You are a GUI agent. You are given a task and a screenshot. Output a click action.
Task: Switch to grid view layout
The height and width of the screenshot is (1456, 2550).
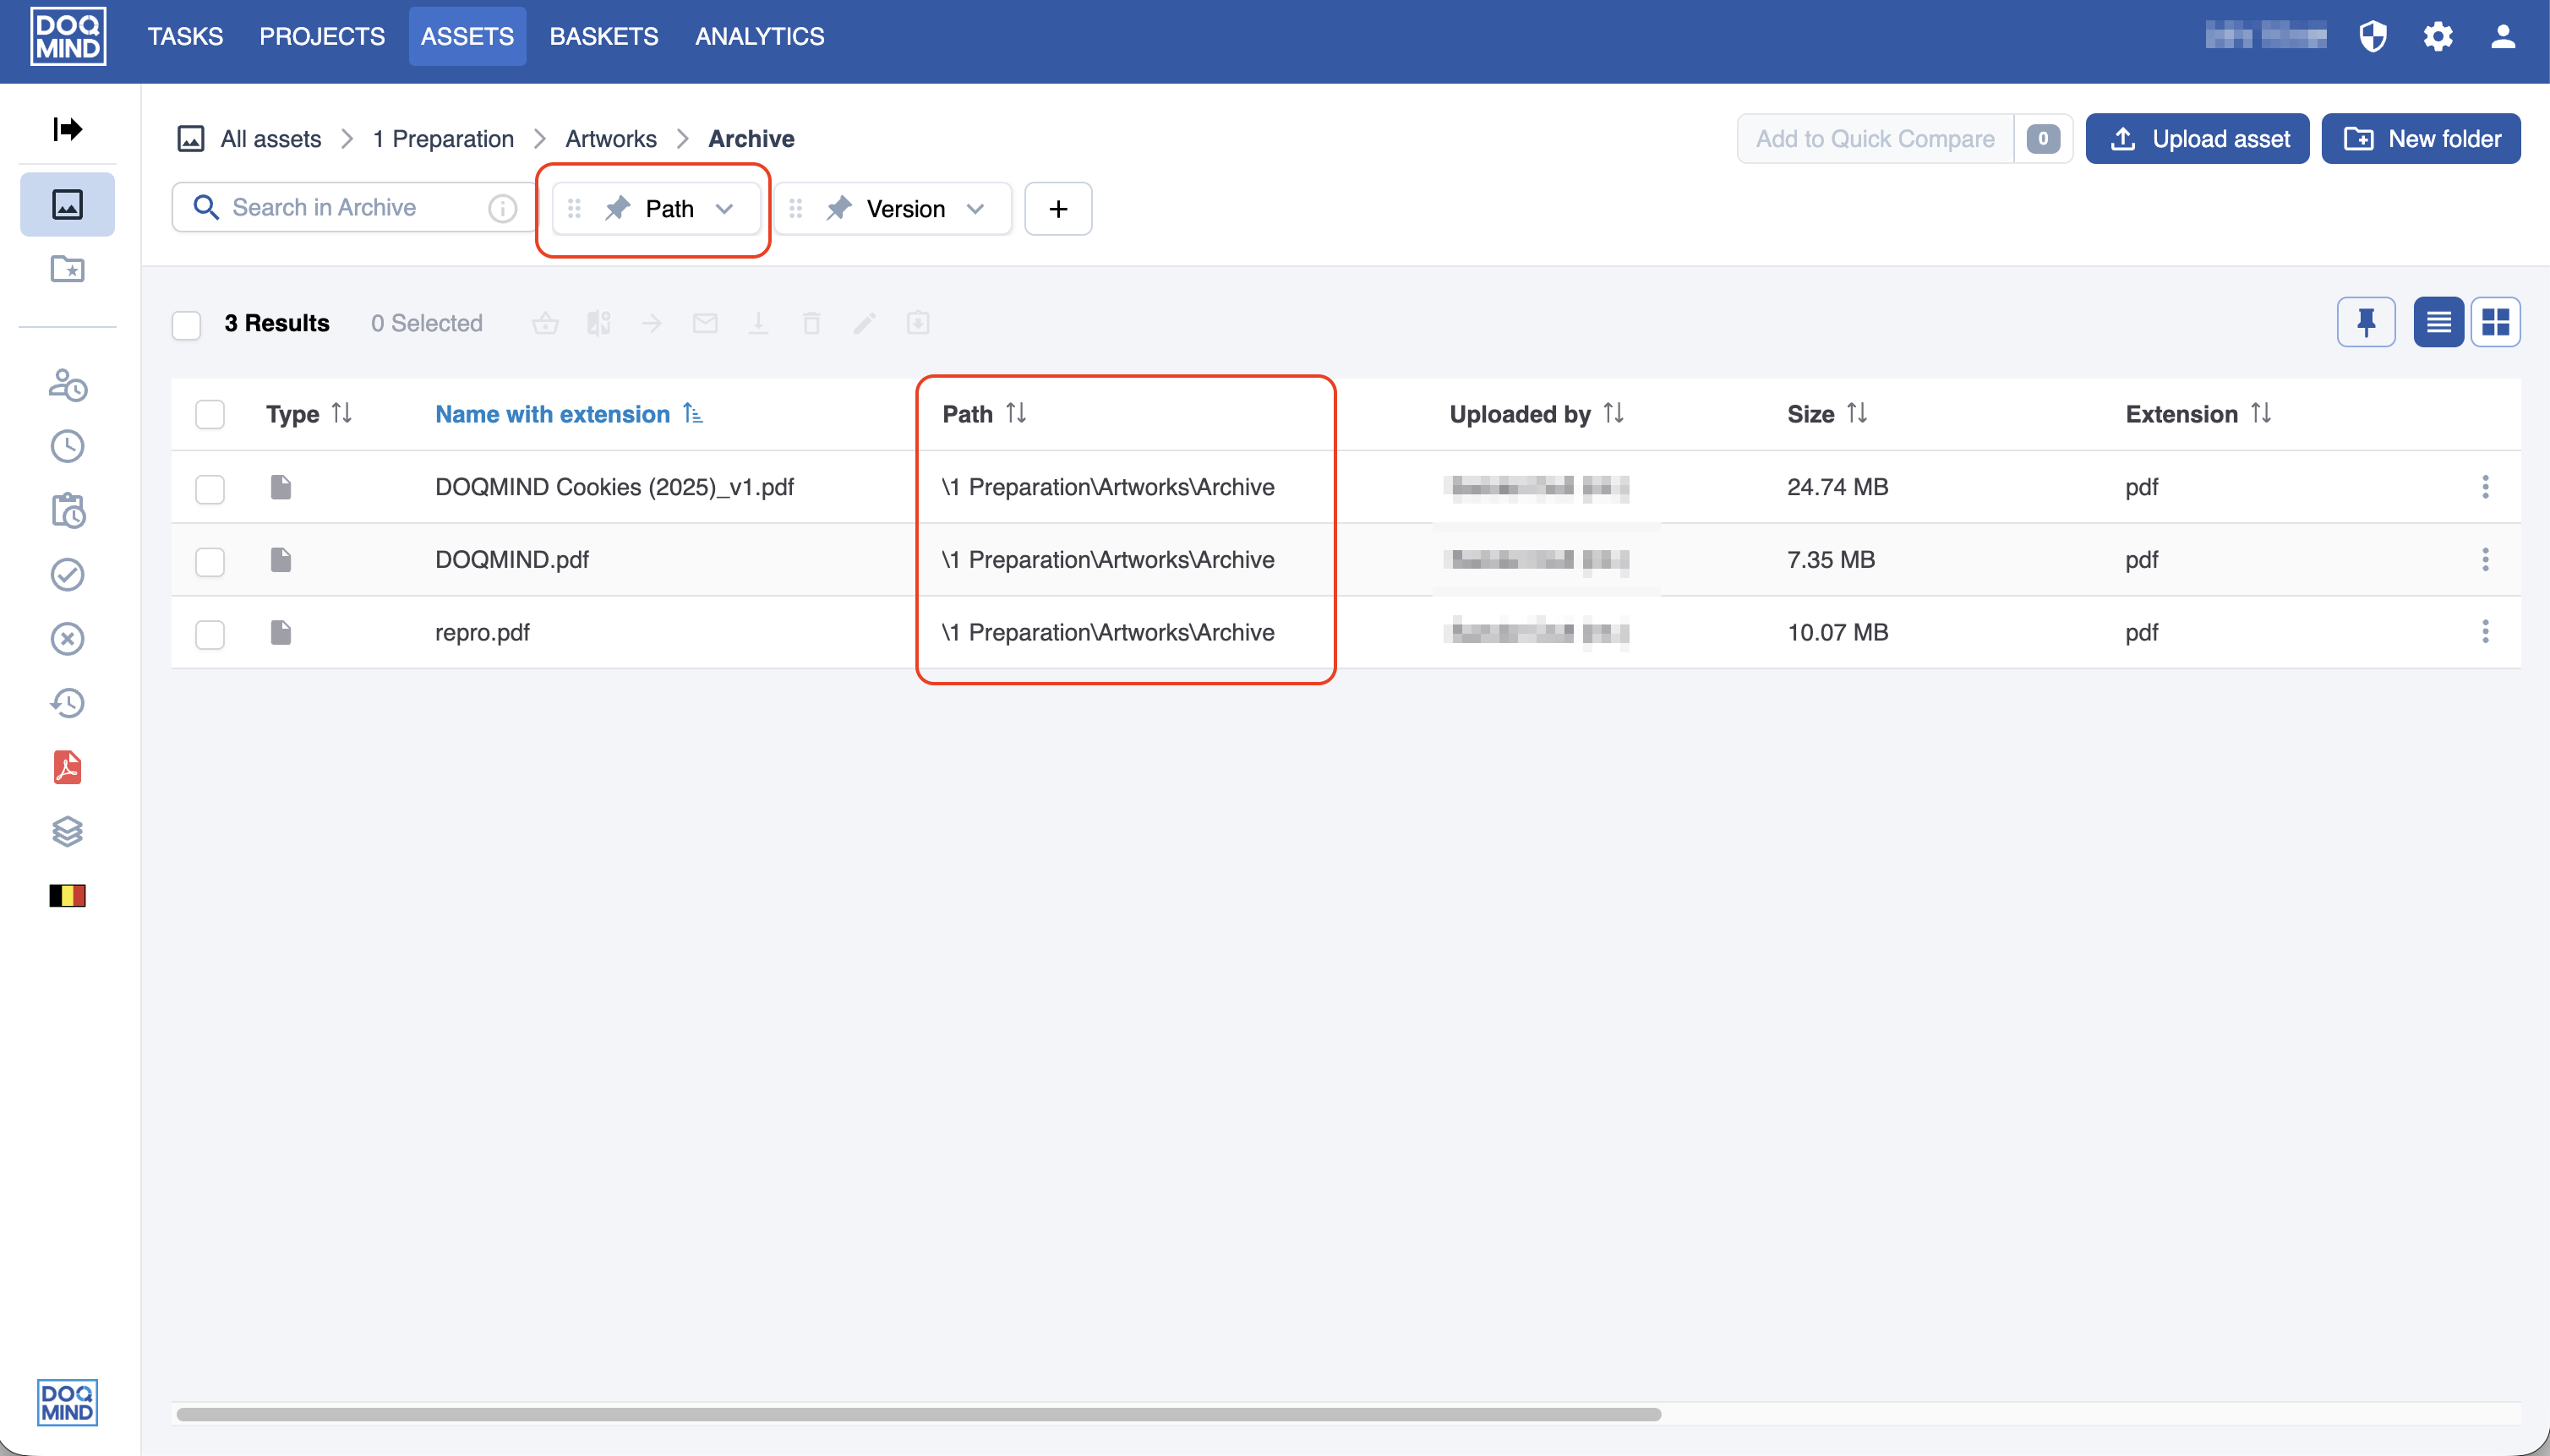(x=2495, y=322)
